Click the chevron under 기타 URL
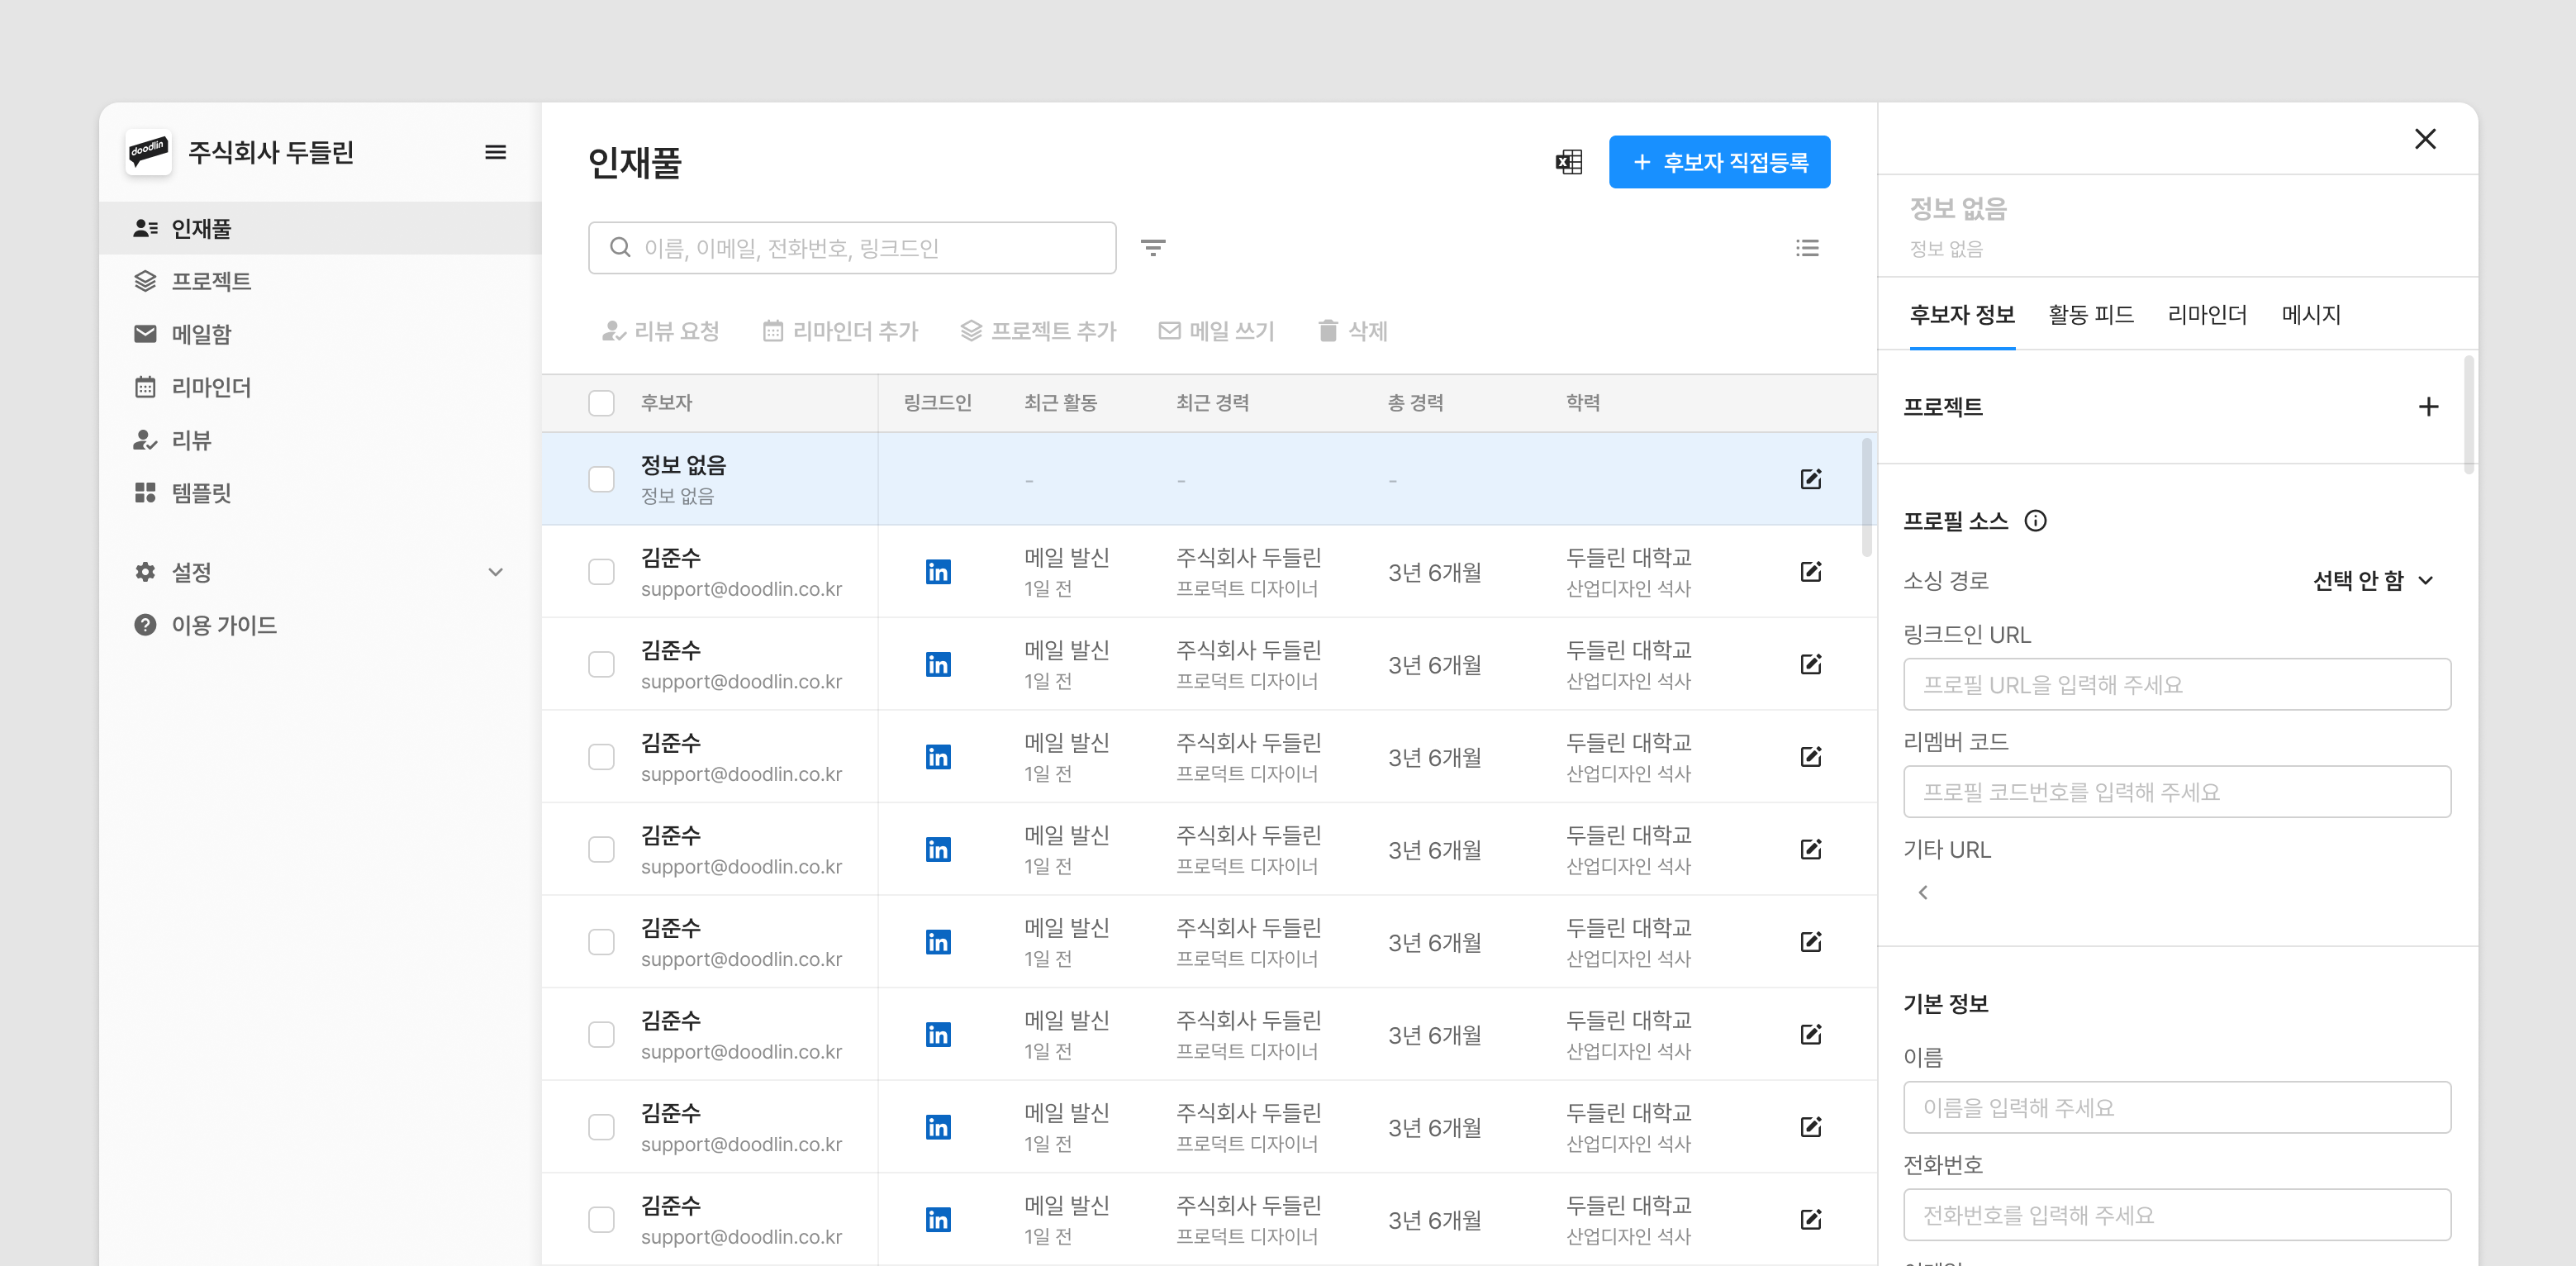Viewport: 2576px width, 1266px height. pos(1922,892)
